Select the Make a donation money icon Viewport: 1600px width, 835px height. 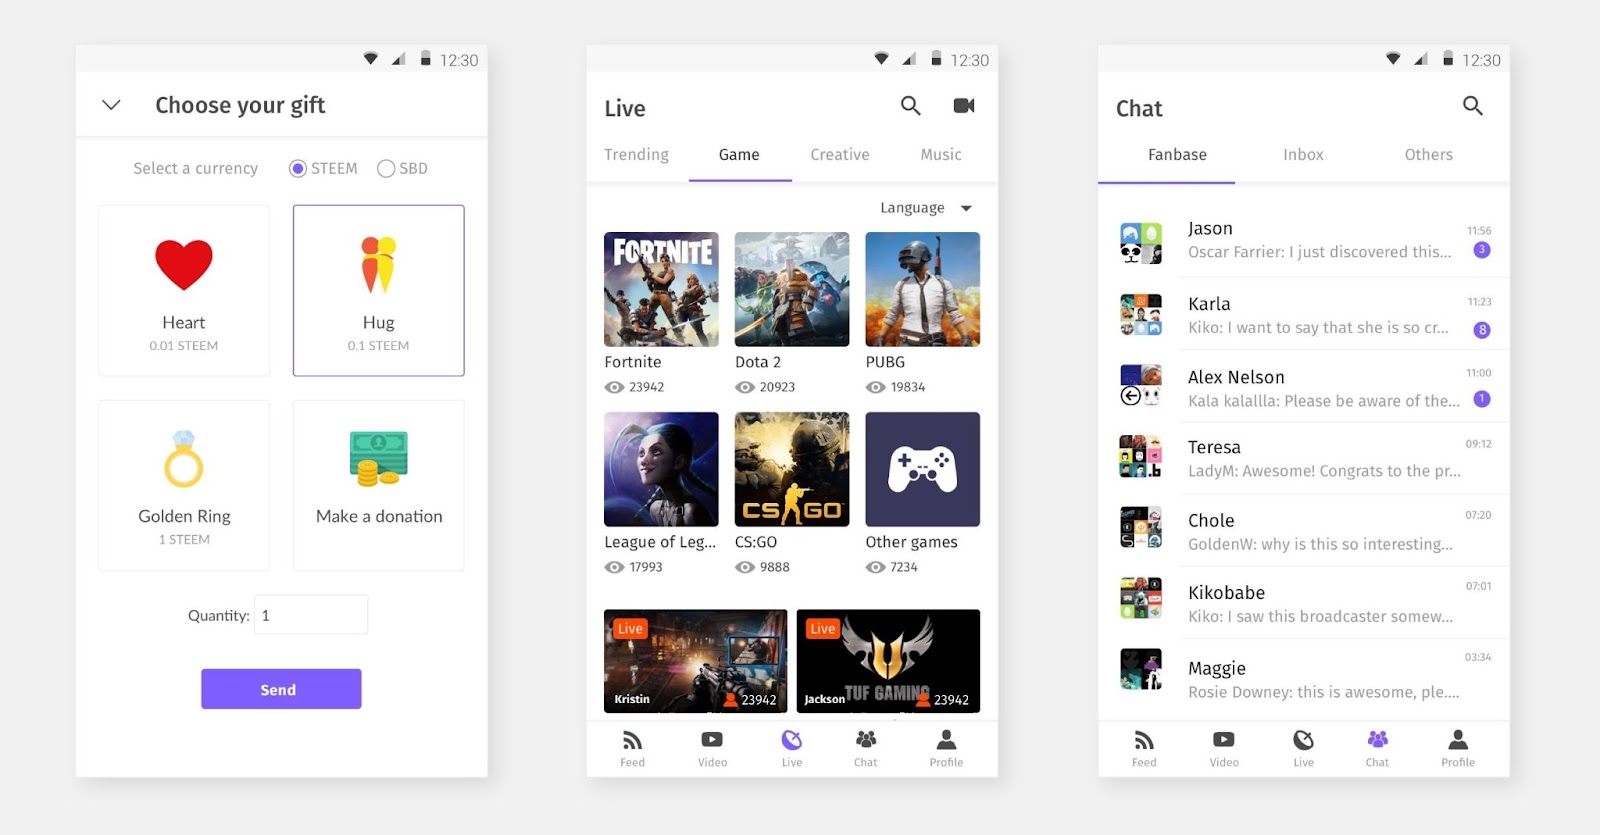click(x=379, y=458)
